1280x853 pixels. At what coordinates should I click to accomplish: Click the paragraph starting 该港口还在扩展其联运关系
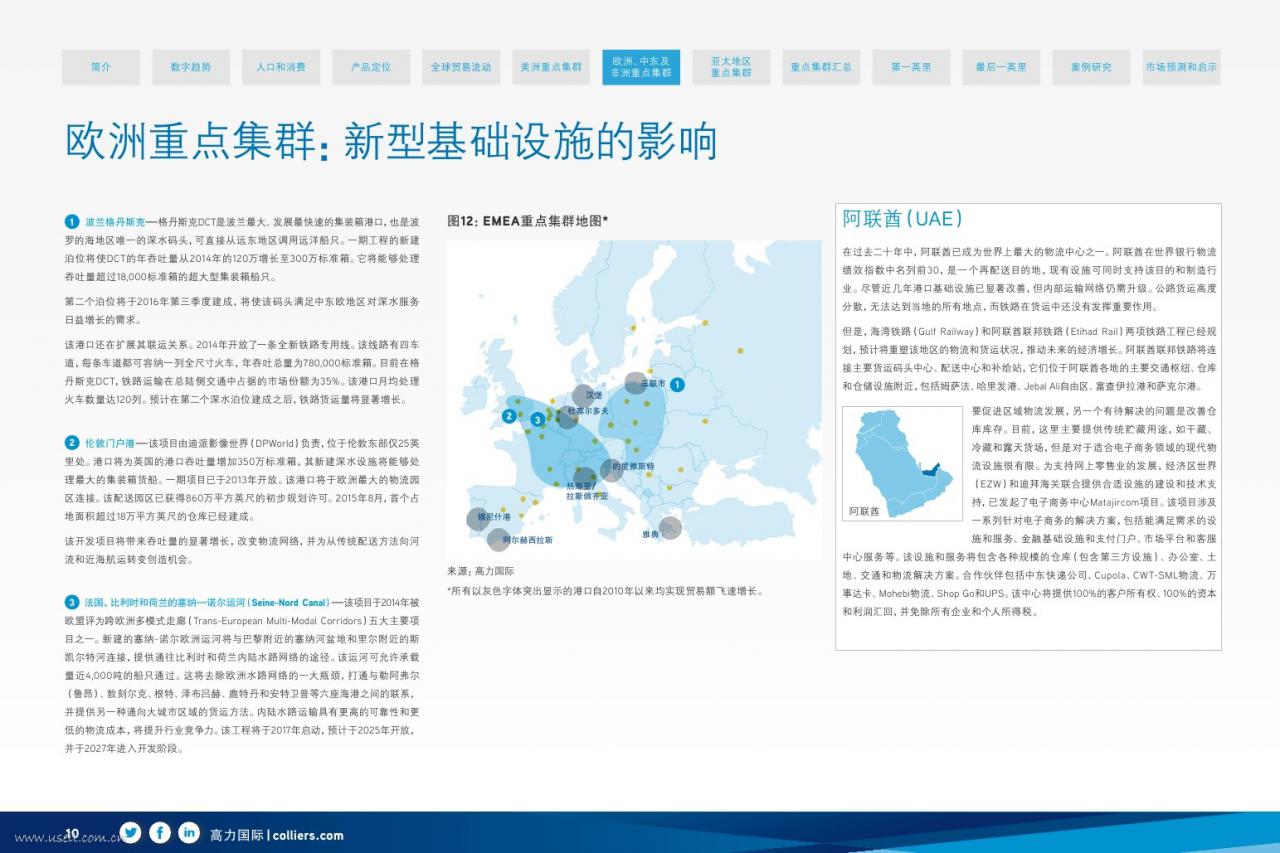242,371
